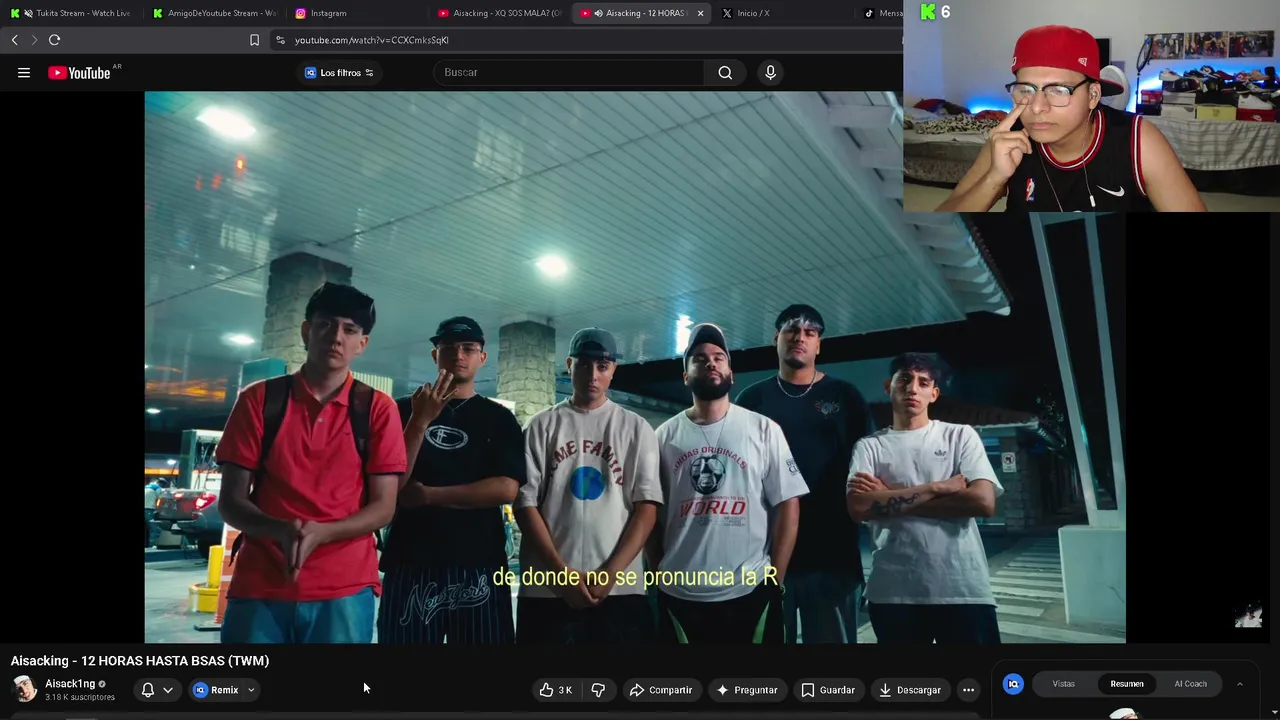Image resolution: width=1280 pixels, height=720 pixels.
Task: Click the blue IQ extension logo in the side panel
Action: coord(1013,684)
